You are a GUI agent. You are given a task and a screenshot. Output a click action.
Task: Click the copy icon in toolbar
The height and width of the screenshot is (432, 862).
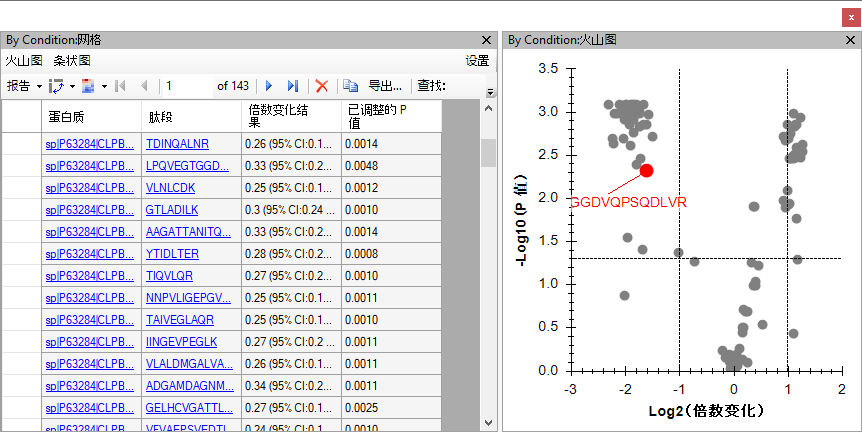(350, 86)
